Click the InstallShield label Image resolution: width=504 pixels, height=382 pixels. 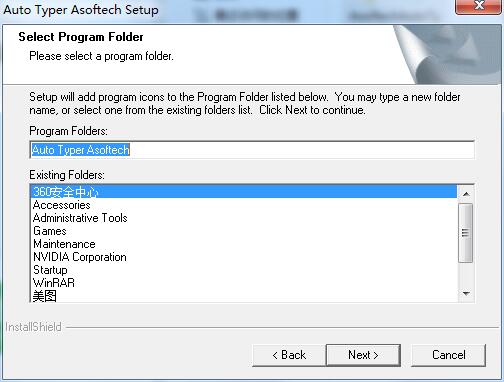pyautogui.click(x=33, y=327)
